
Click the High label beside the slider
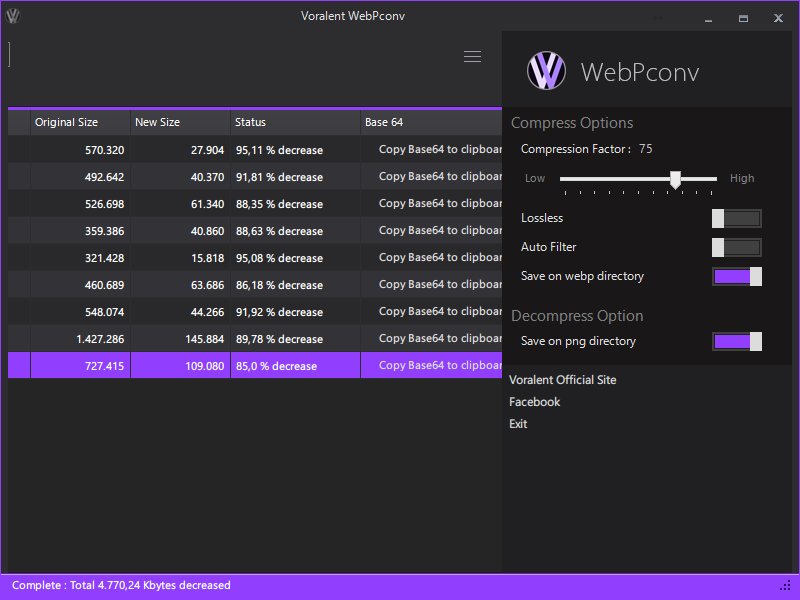click(742, 178)
